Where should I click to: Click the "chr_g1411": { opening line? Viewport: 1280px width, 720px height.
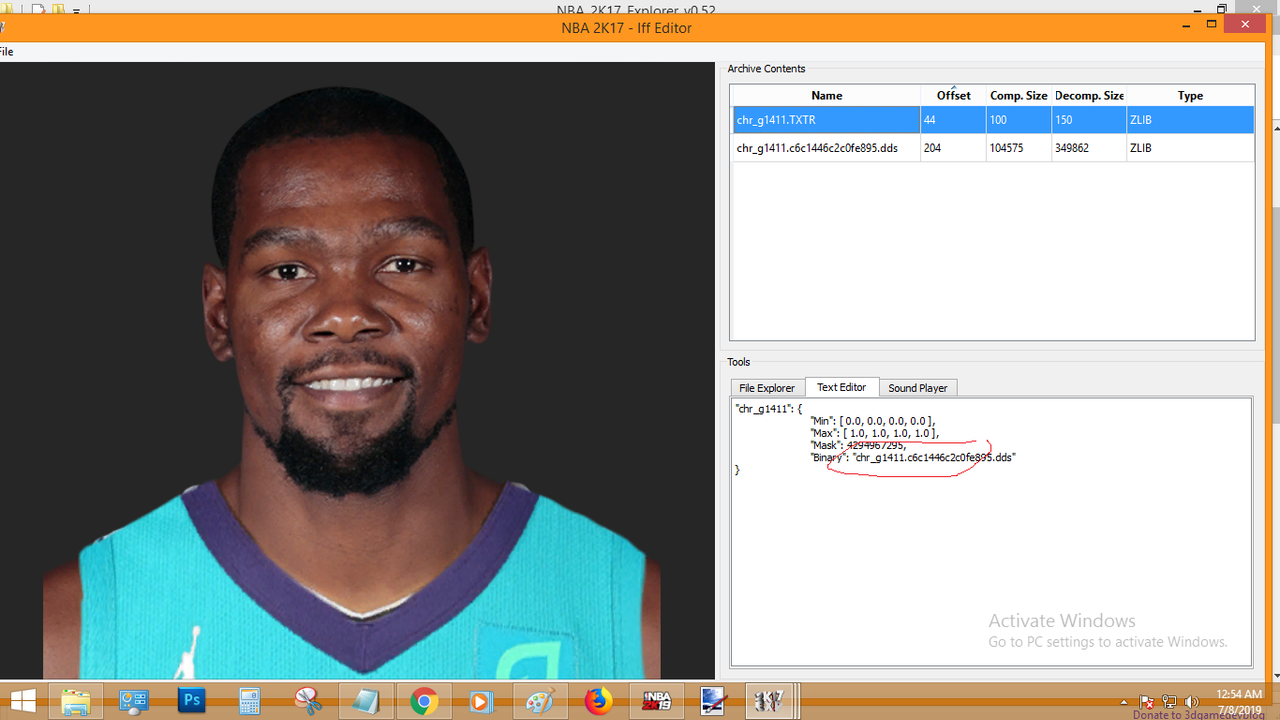(768, 409)
